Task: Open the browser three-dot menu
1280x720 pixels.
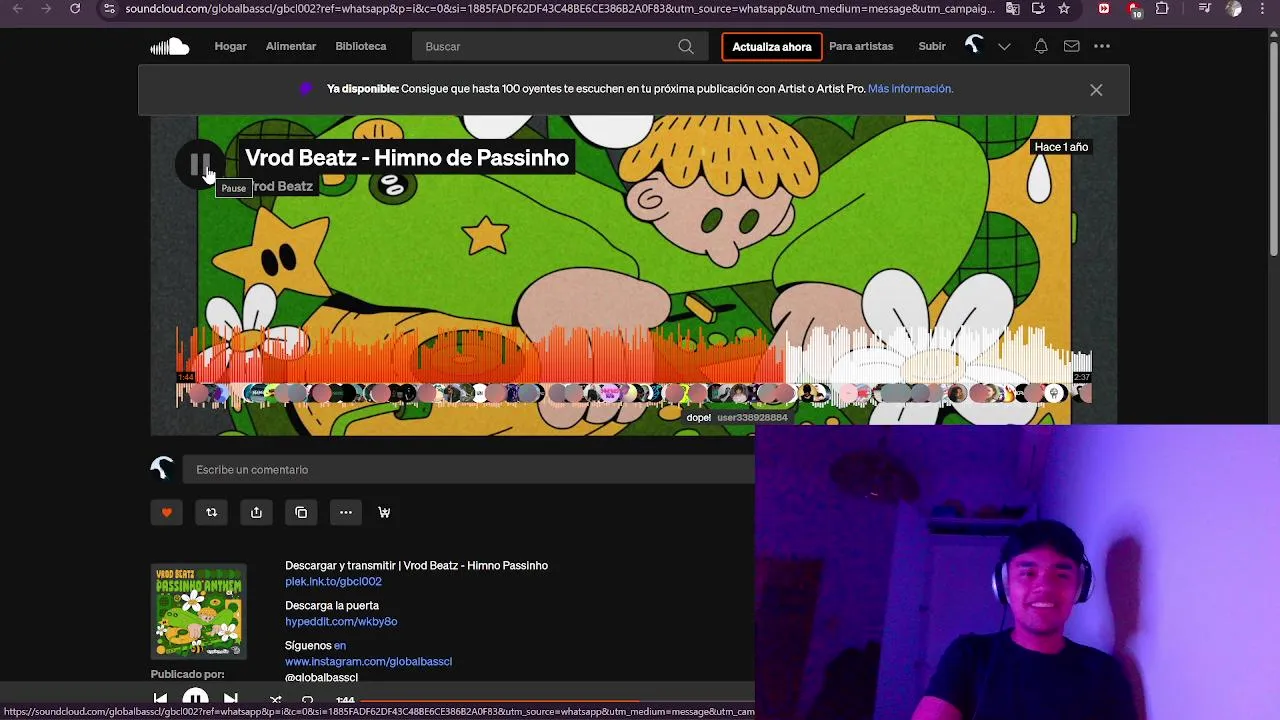Action: coord(1263,9)
